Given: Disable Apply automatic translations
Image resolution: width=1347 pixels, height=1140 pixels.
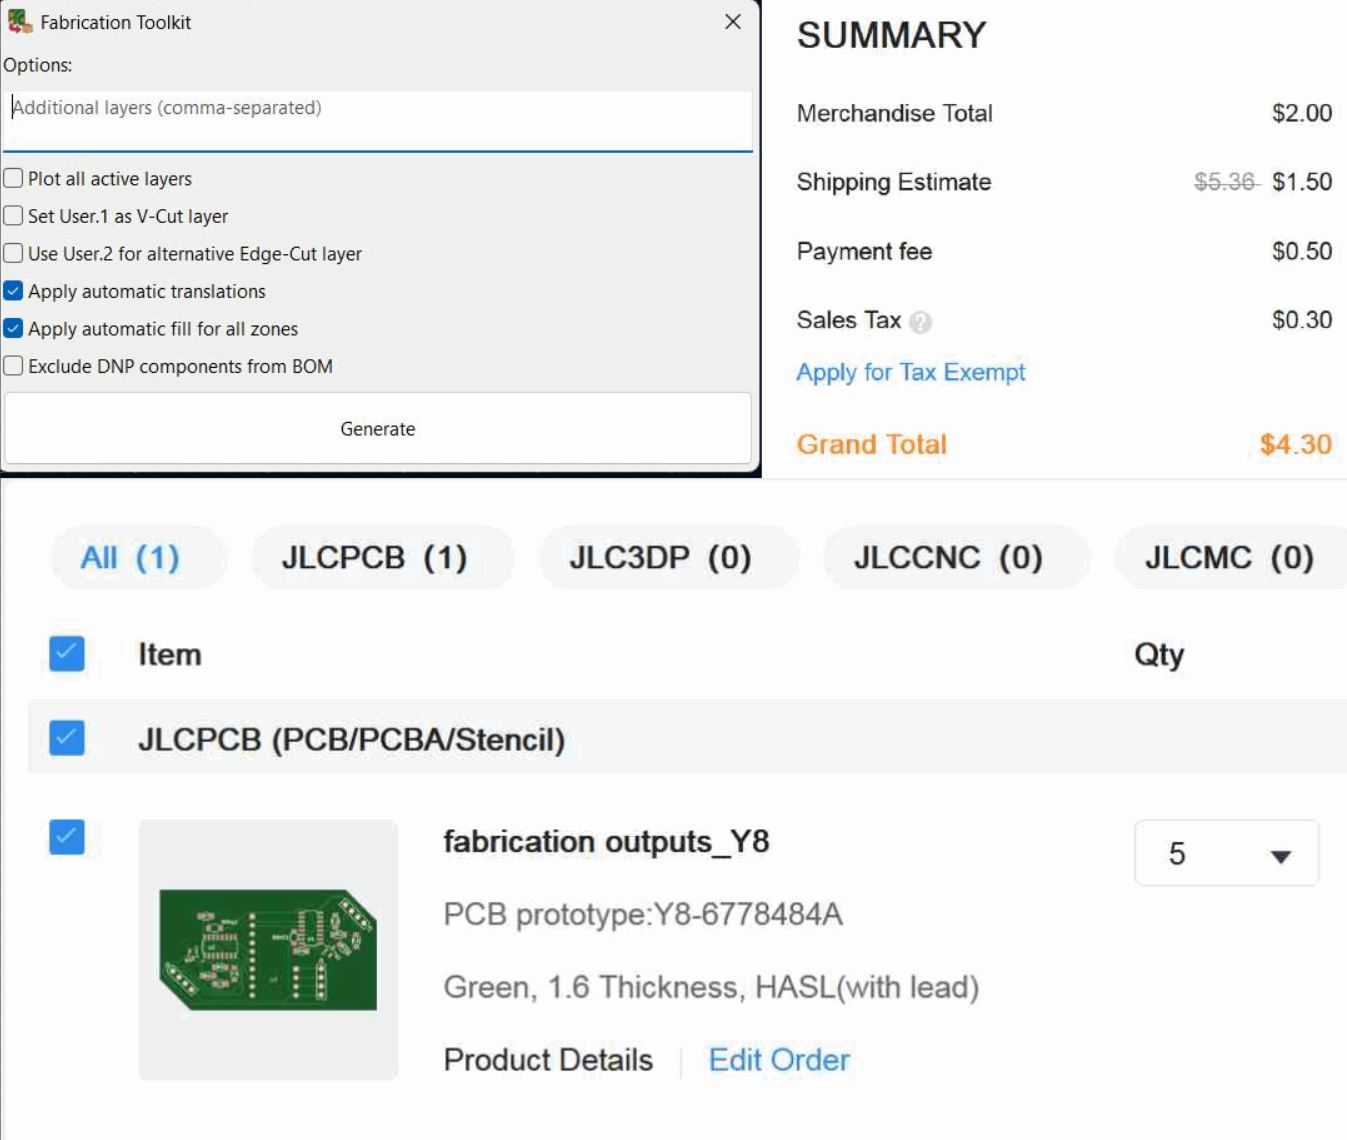Looking at the screenshot, I should coord(13,291).
